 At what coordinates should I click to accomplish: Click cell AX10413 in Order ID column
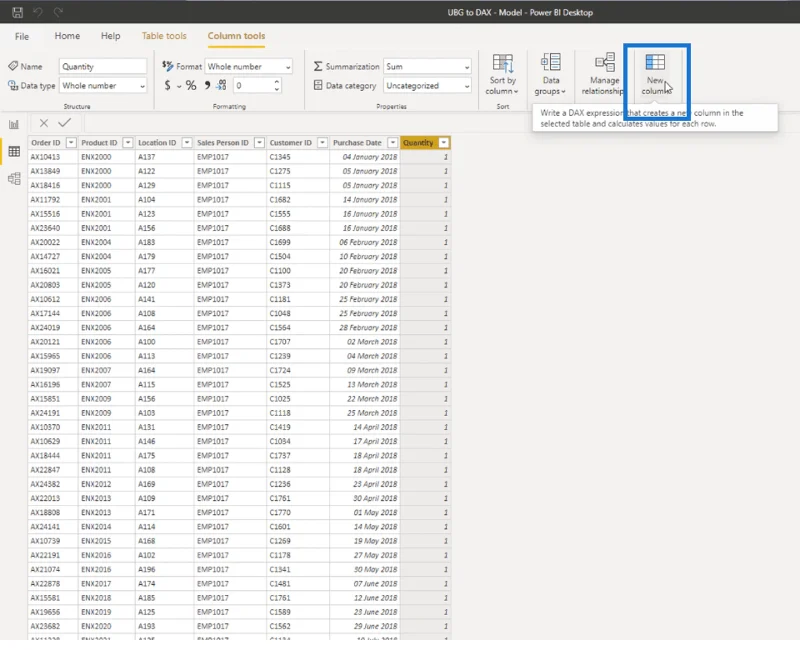coord(45,157)
